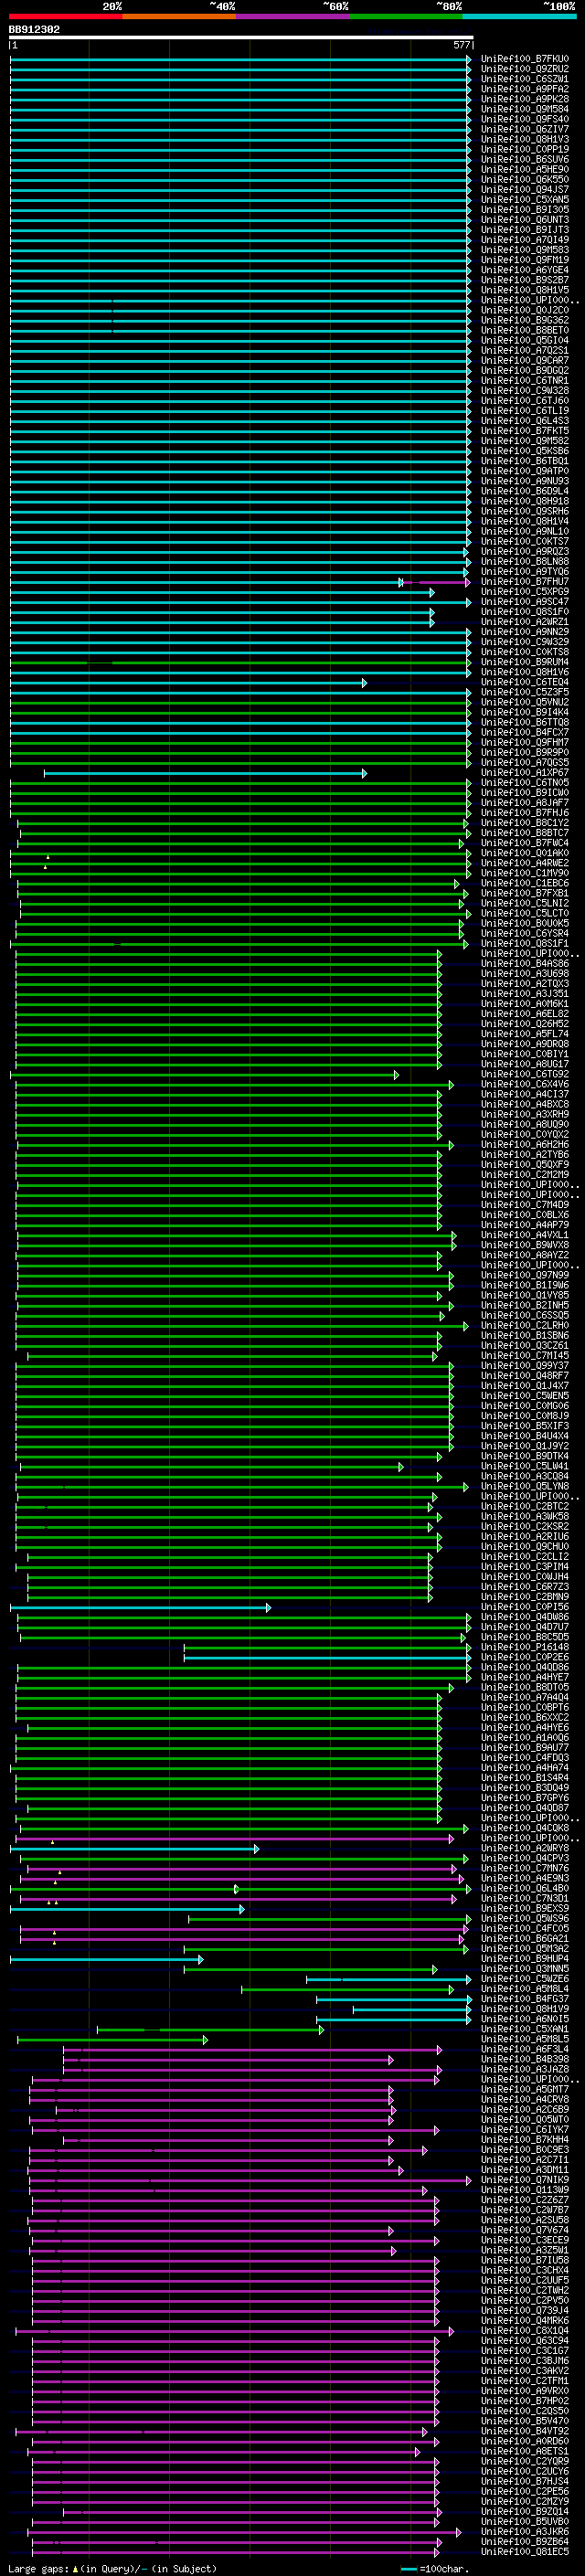Click the query end position 577

(461, 45)
